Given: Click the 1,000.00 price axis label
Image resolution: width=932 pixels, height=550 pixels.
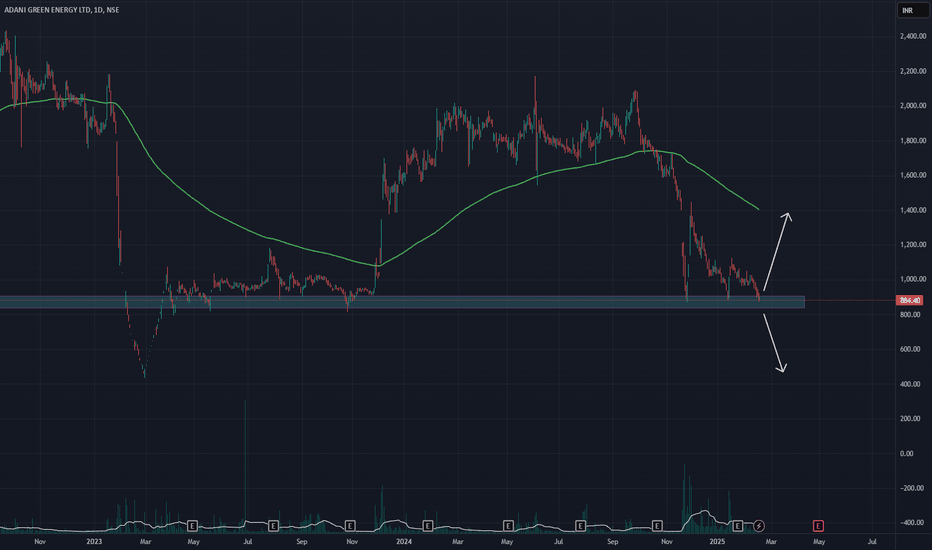Looking at the screenshot, I should click(913, 279).
